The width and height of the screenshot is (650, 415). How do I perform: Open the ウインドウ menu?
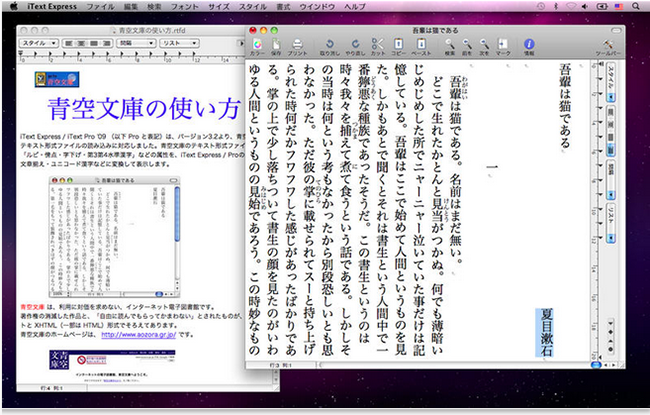coord(318,6)
